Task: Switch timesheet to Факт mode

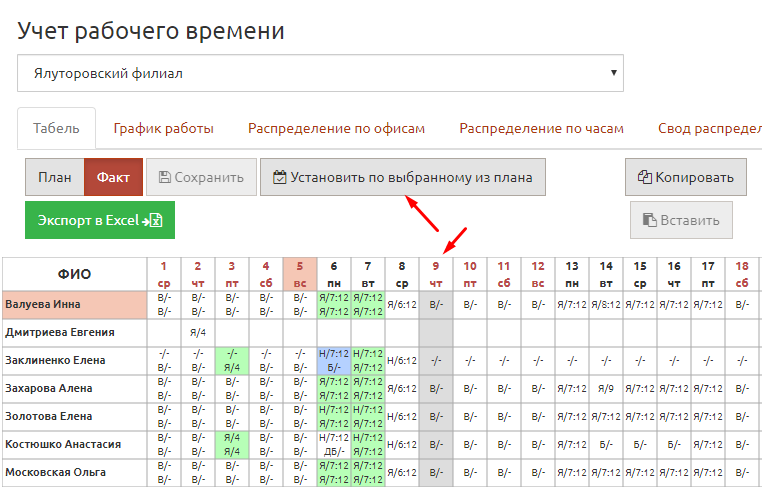Action: (113, 177)
